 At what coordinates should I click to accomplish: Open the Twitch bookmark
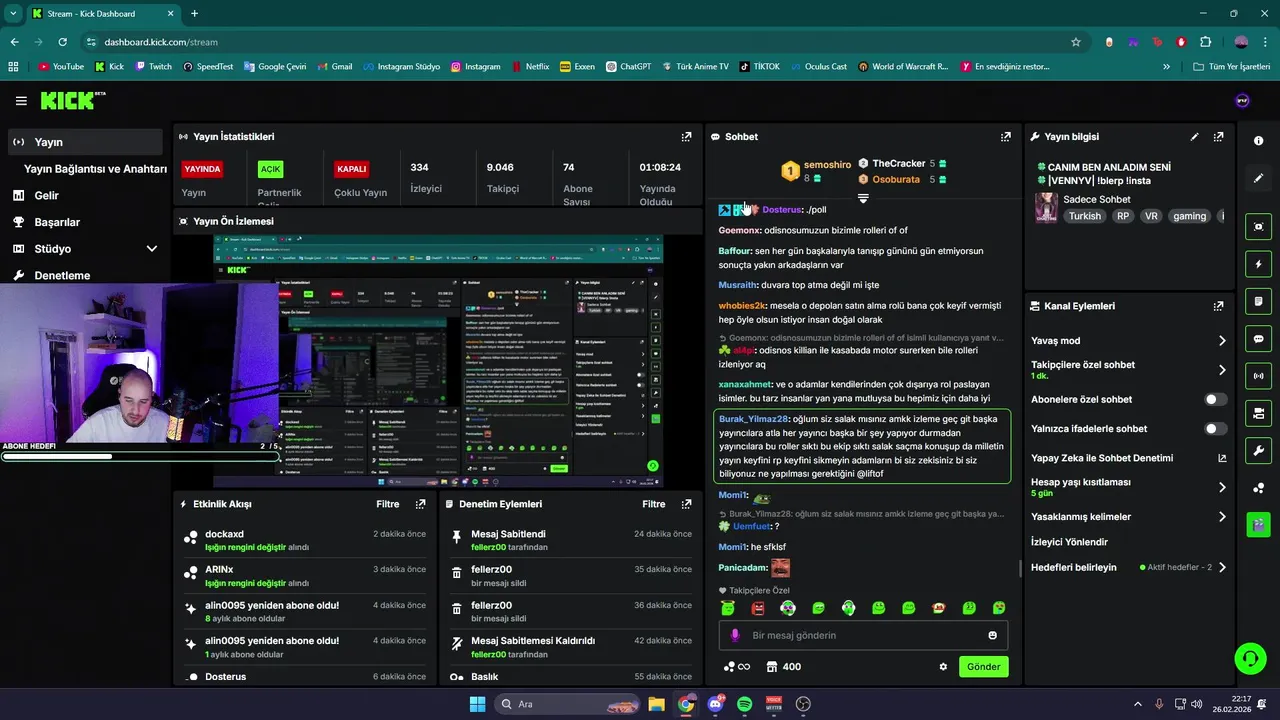(x=152, y=67)
